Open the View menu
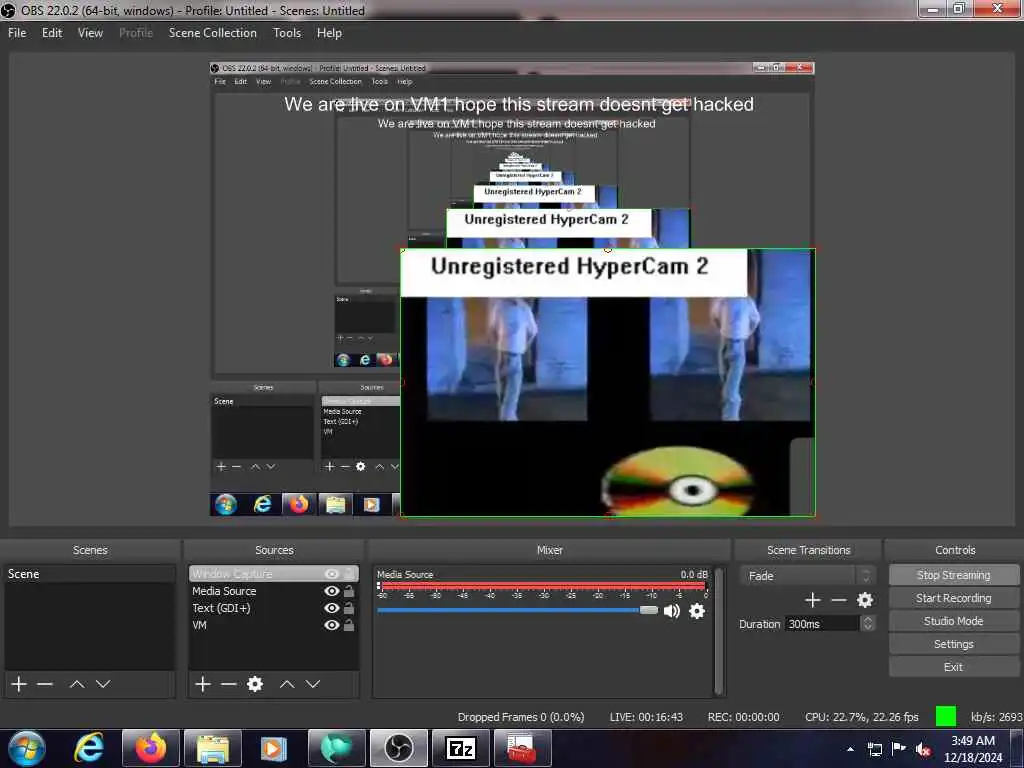 90,33
